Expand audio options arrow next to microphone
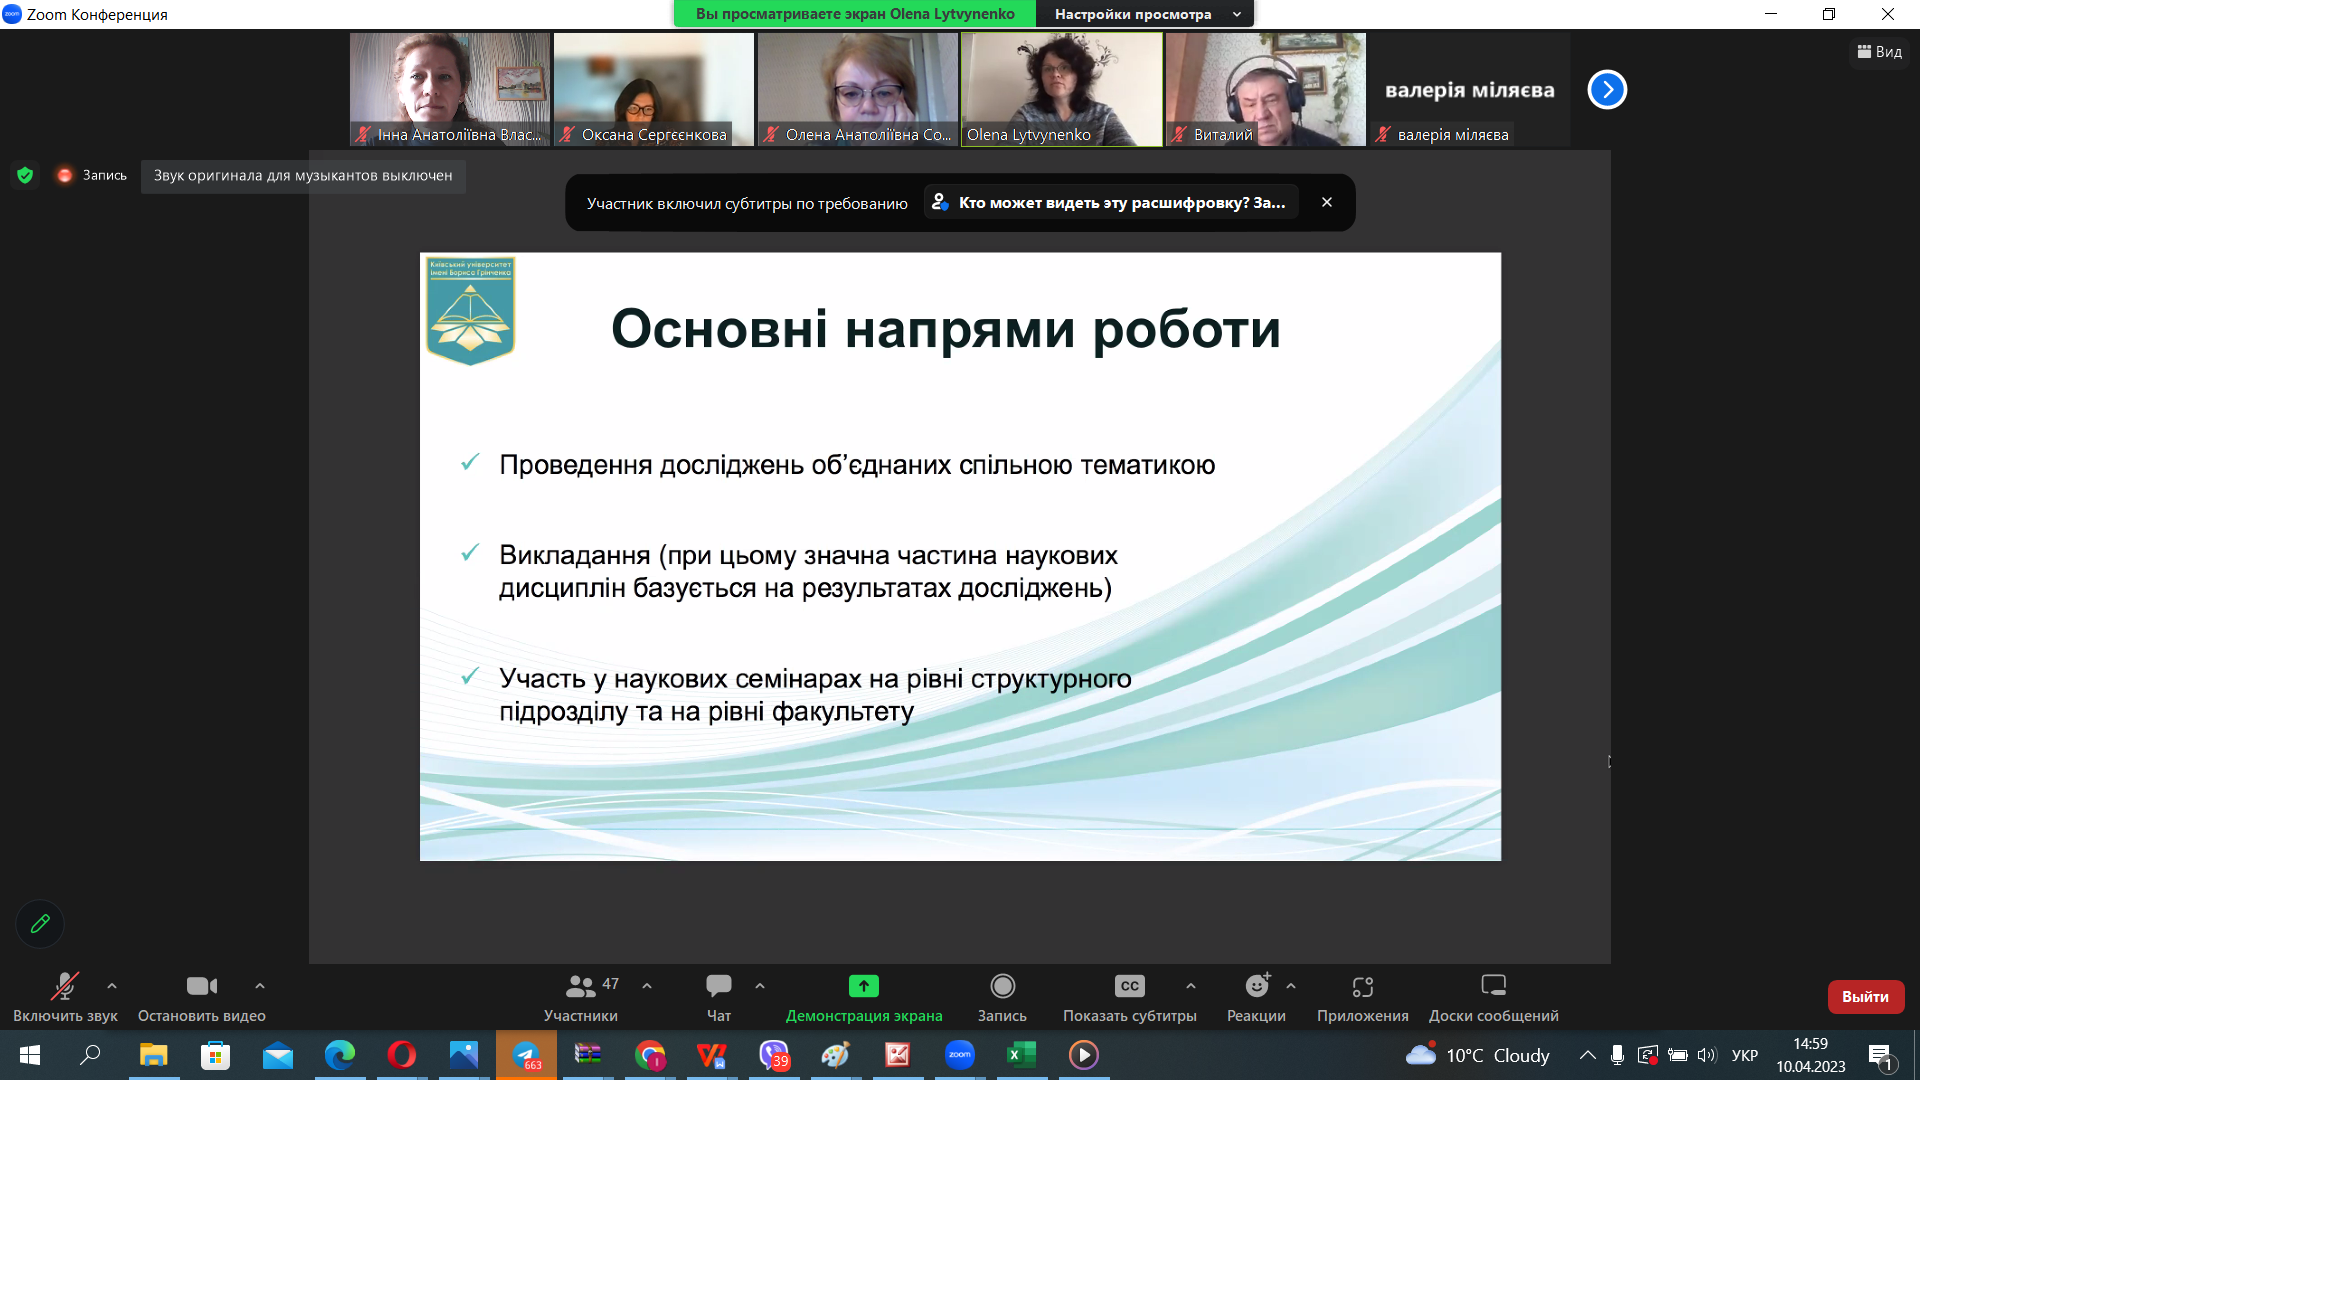This screenshot has height=1316, width=2336. click(112, 986)
